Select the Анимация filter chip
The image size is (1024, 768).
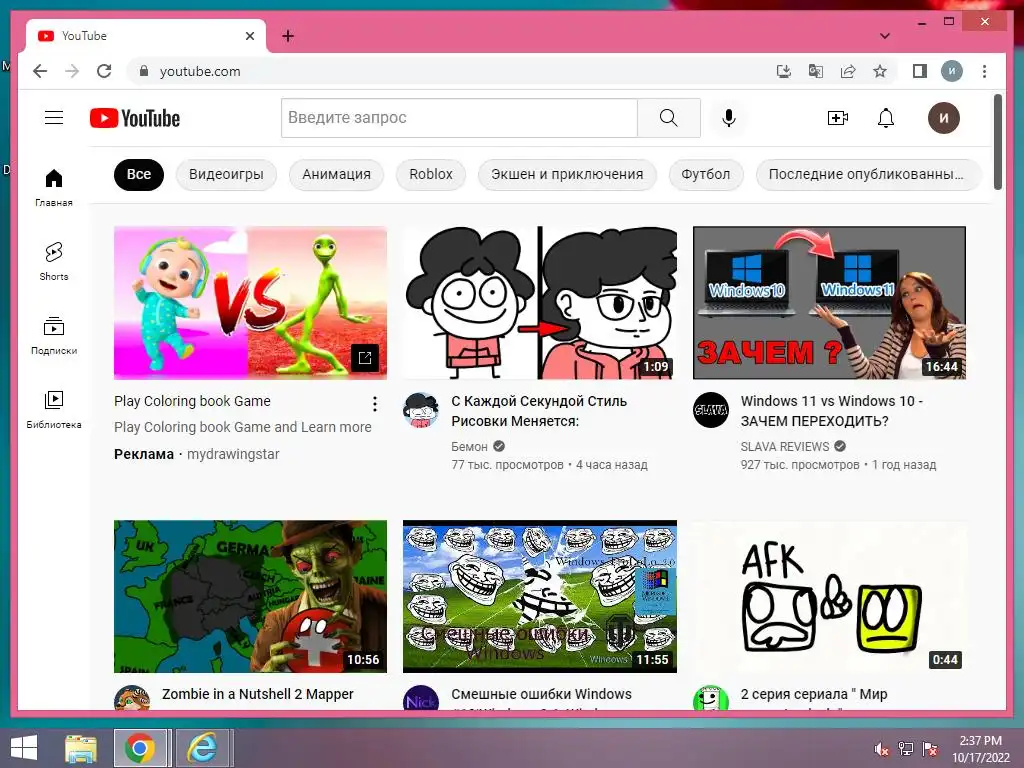tap(336, 174)
